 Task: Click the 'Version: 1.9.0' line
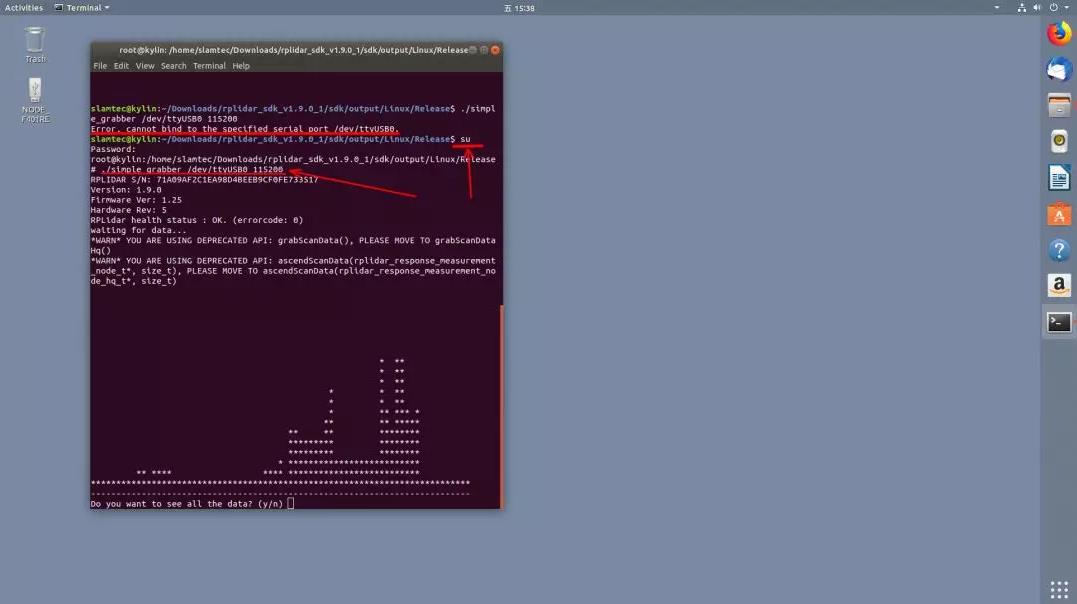pyautogui.click(x=126, y=190)
